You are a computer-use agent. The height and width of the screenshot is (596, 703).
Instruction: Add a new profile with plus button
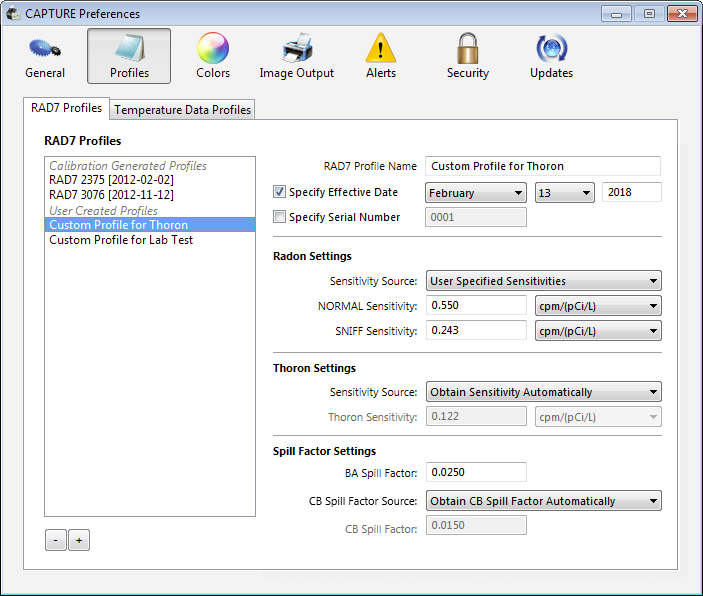click(79, 540)
